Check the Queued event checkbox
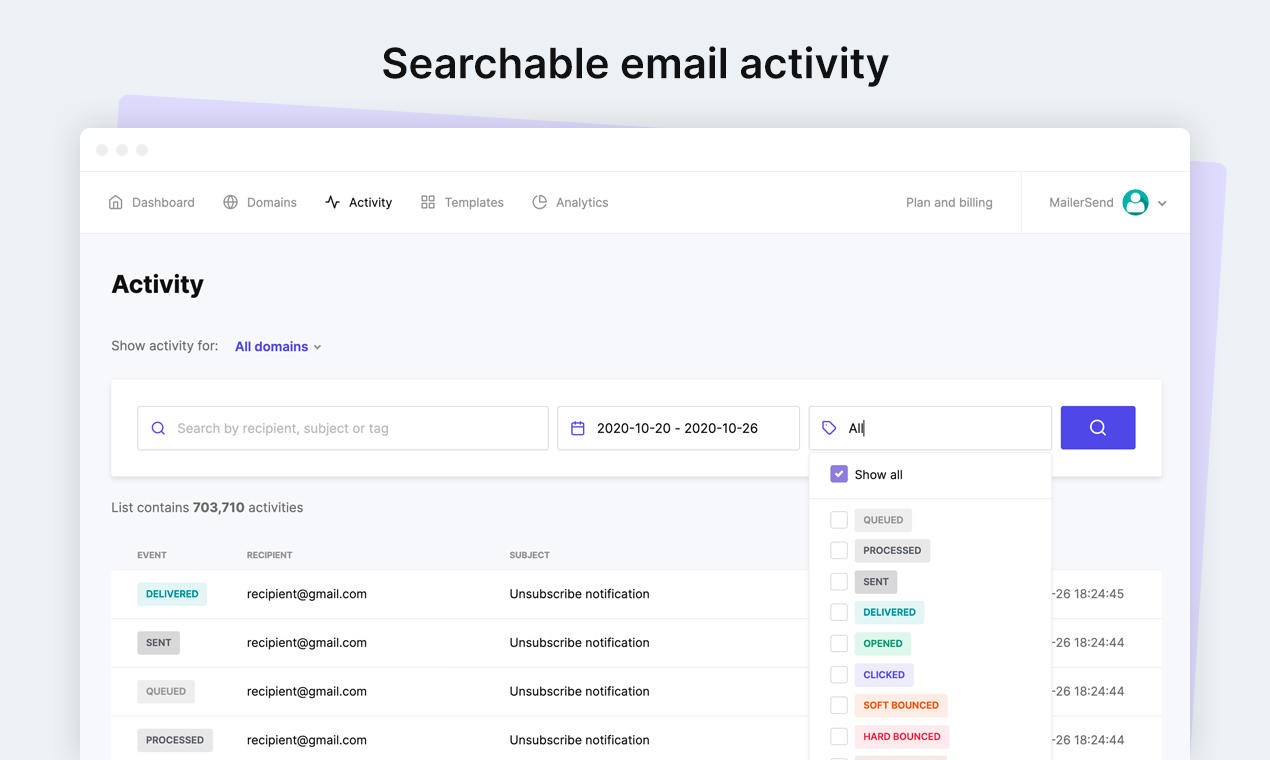1270x760 pixels. click(x=839, y=520)
